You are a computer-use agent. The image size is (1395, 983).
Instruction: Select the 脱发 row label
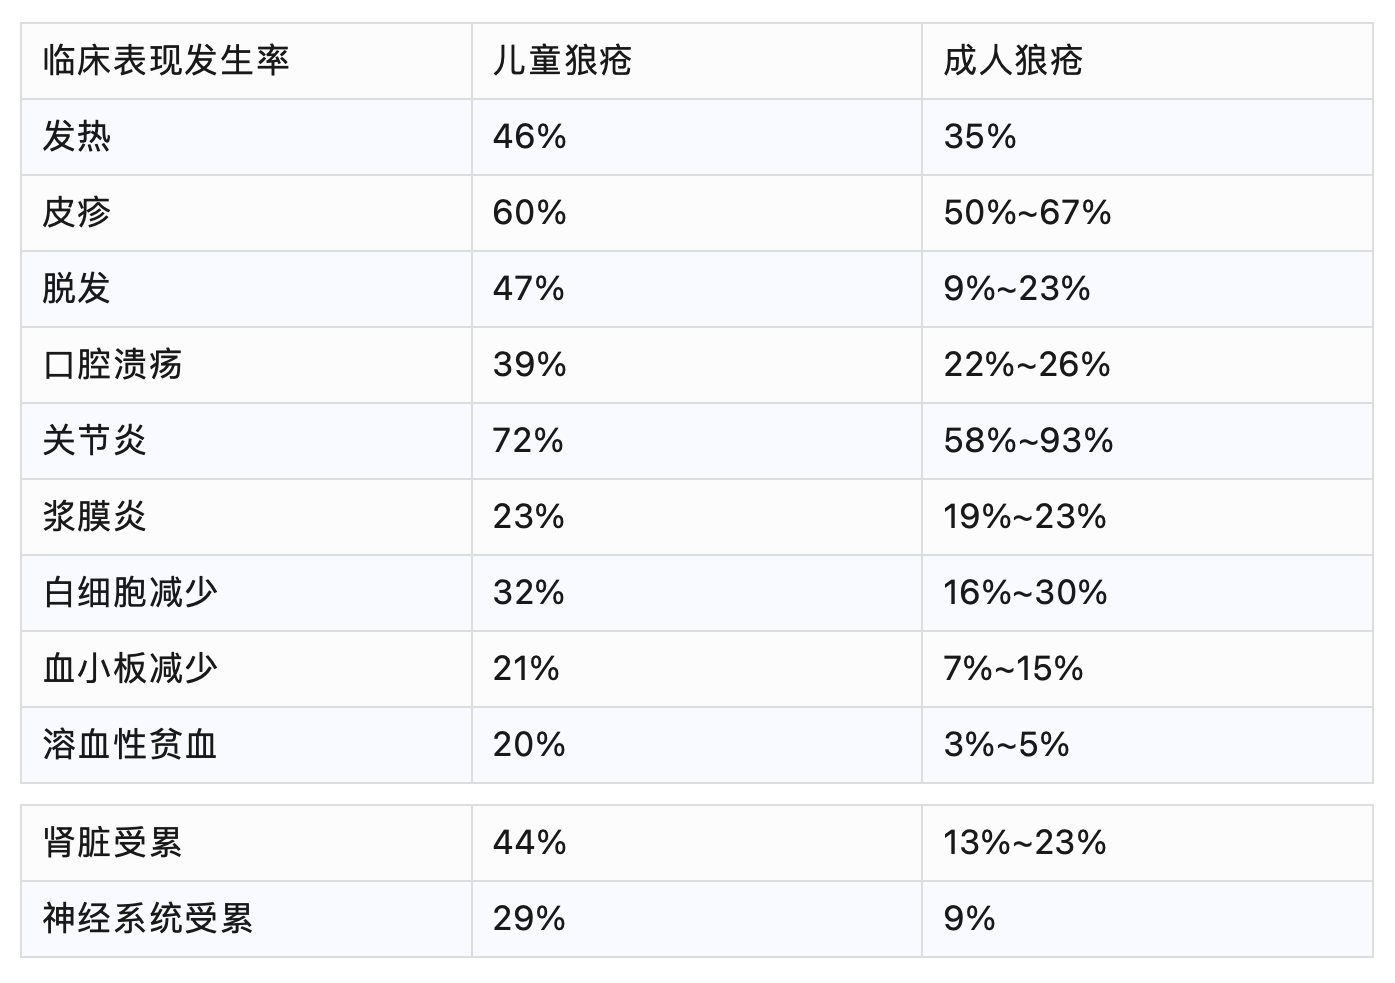coord(77,289)
